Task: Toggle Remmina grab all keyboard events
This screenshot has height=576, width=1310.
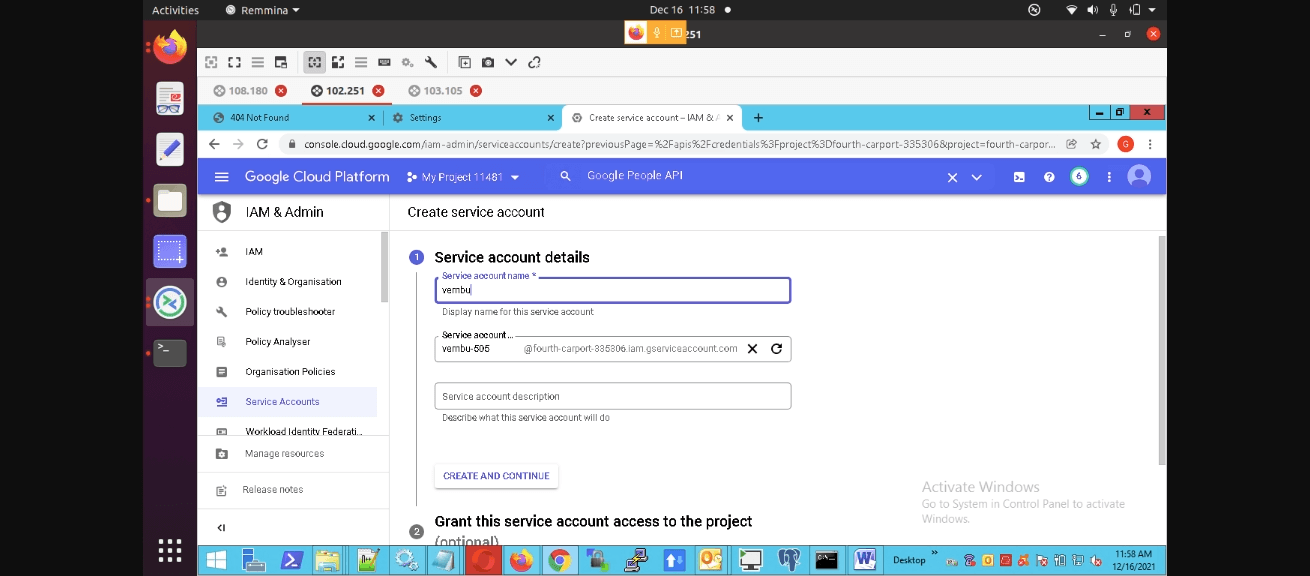Action: coord(384,62)
